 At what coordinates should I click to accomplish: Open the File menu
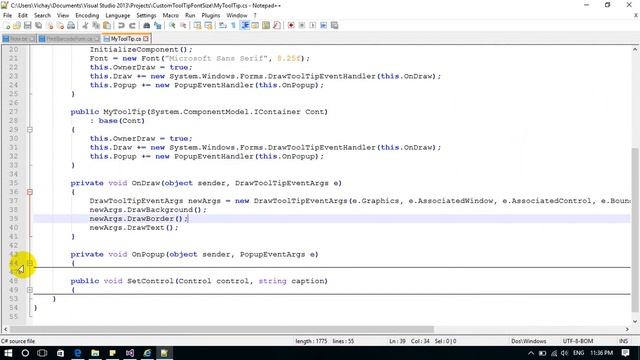coord(7,16)
